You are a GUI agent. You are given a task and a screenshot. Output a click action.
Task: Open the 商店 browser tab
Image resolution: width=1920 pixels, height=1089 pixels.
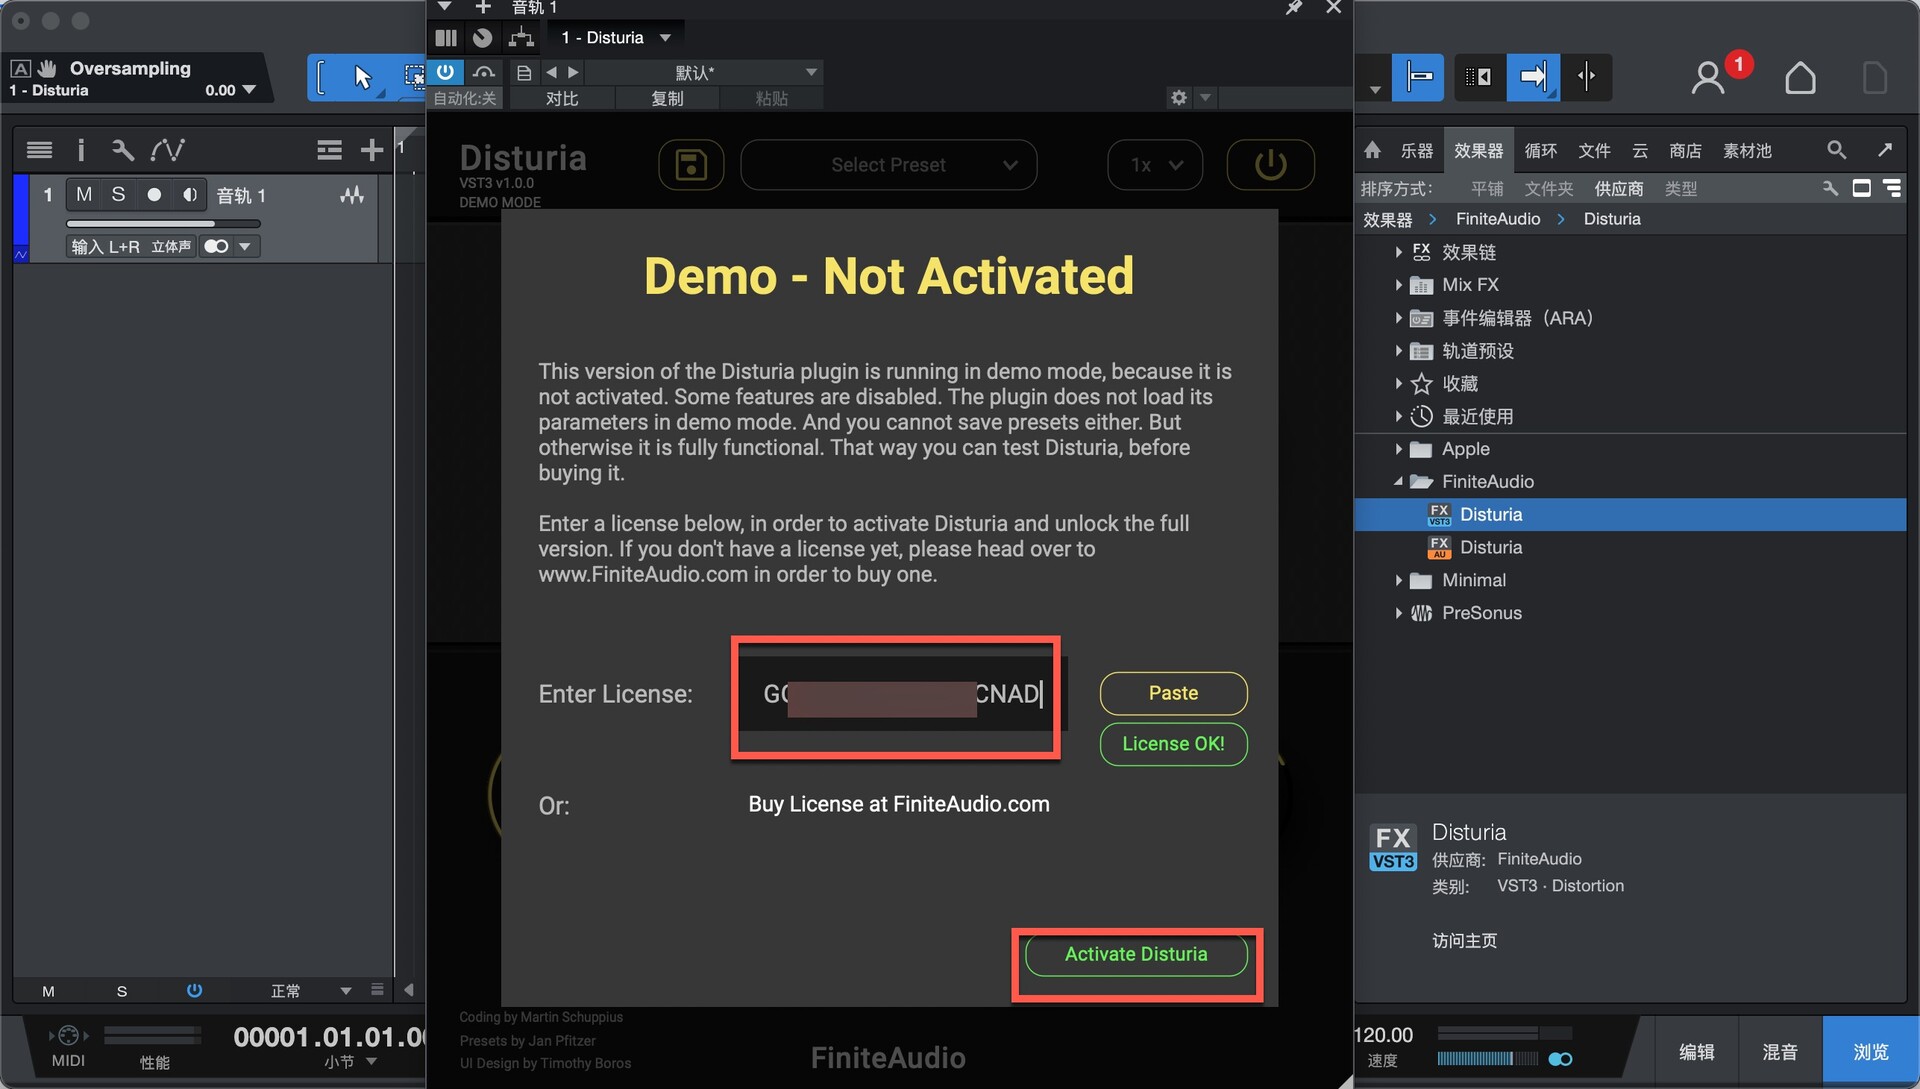tap(1685, 150)
